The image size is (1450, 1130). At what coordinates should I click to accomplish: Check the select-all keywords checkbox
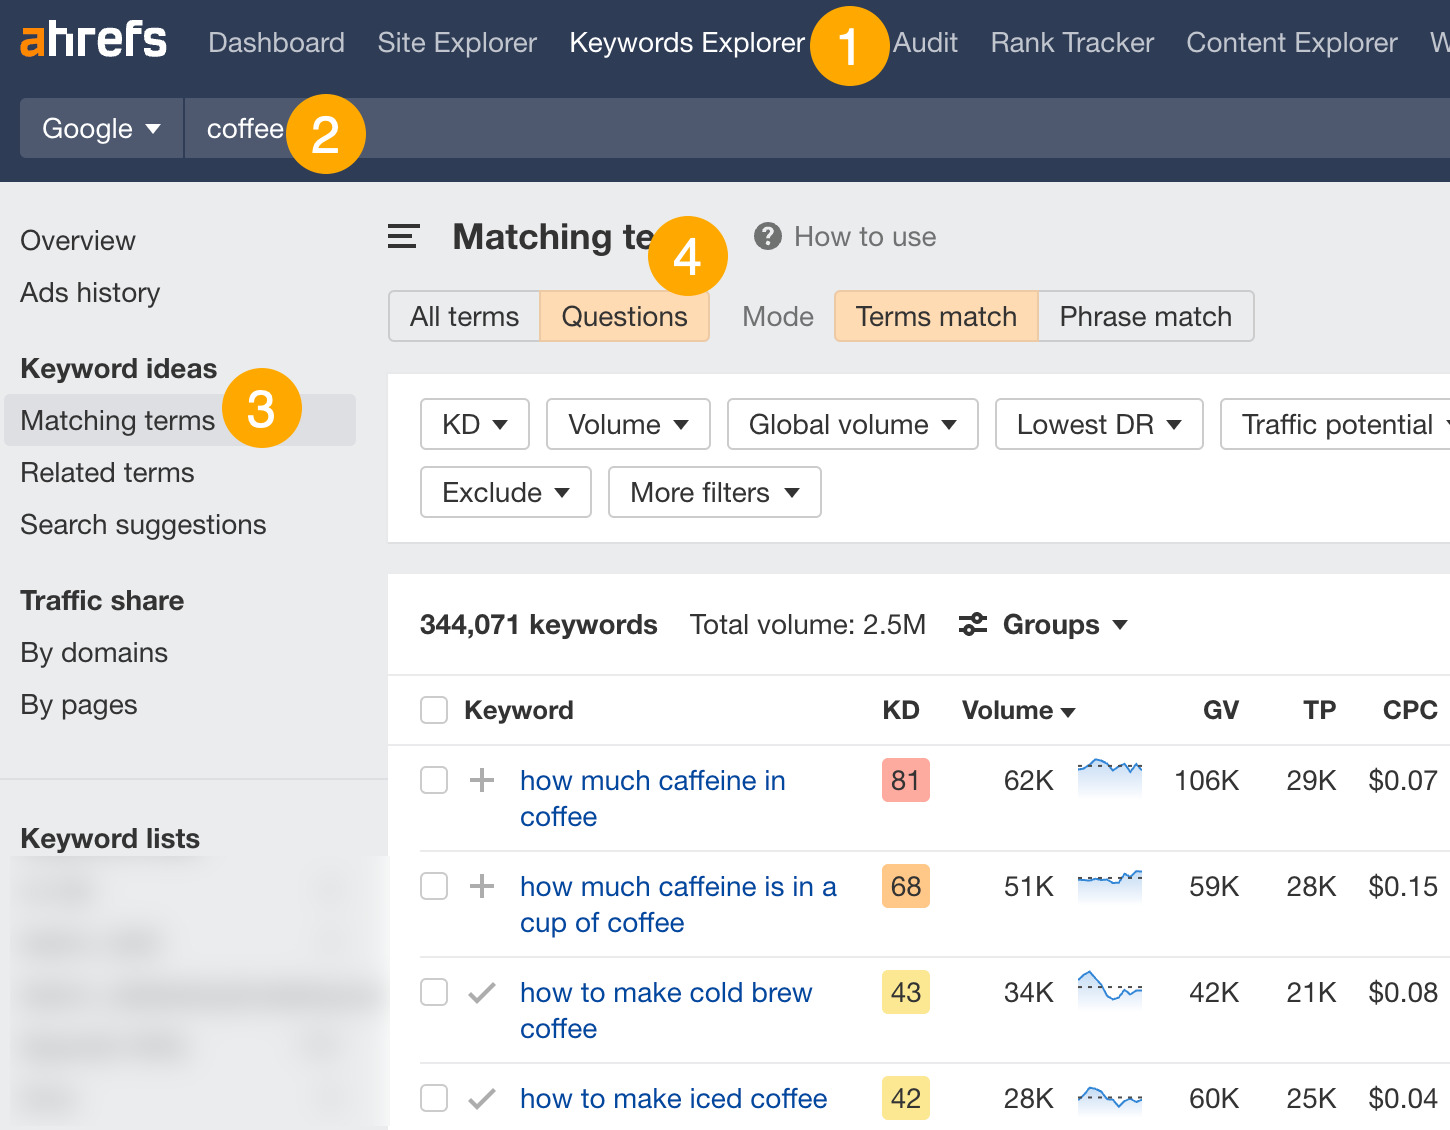click(433, 710)
